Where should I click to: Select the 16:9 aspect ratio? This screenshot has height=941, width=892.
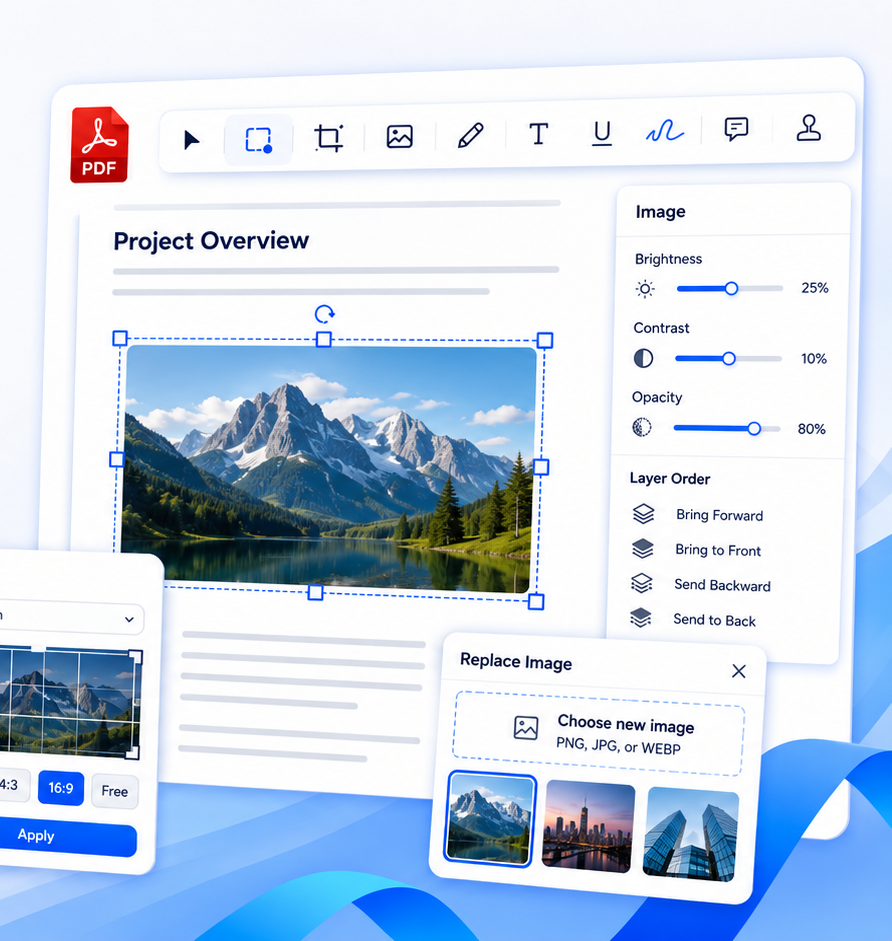[61, 787]
